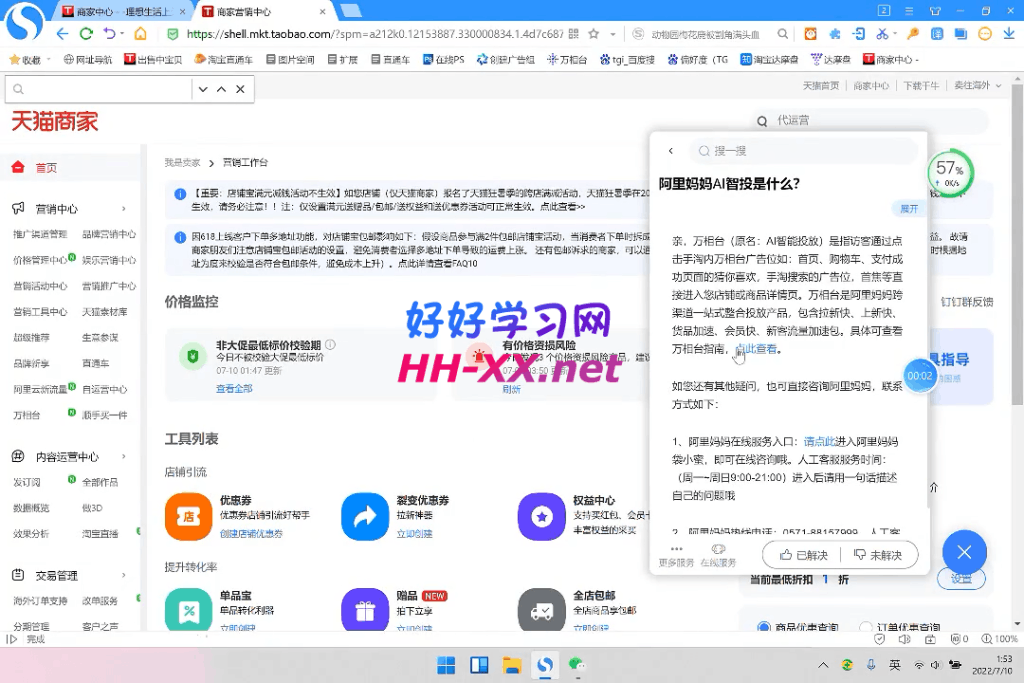This screenshot has height=683, width=1024.
Task: Show hidden system tray icons
Action: [823, 665]
